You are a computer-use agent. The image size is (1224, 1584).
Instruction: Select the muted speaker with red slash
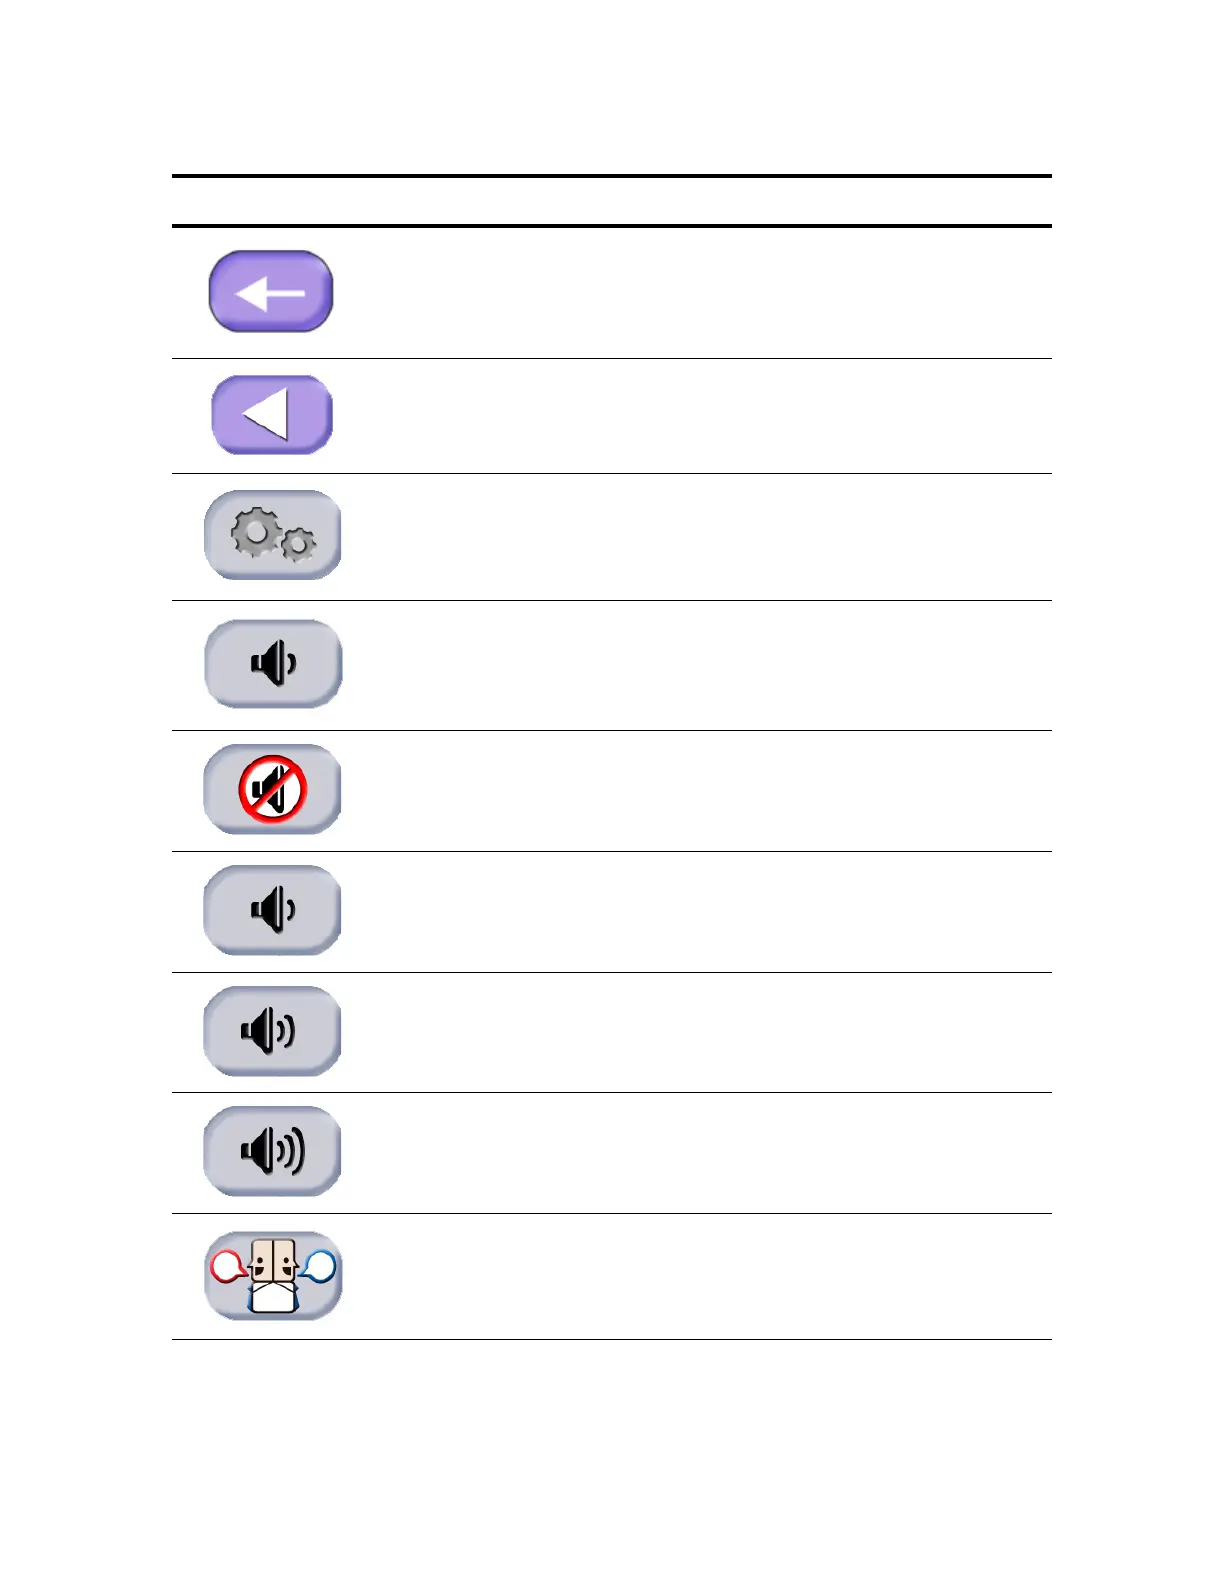click(272, 789)
